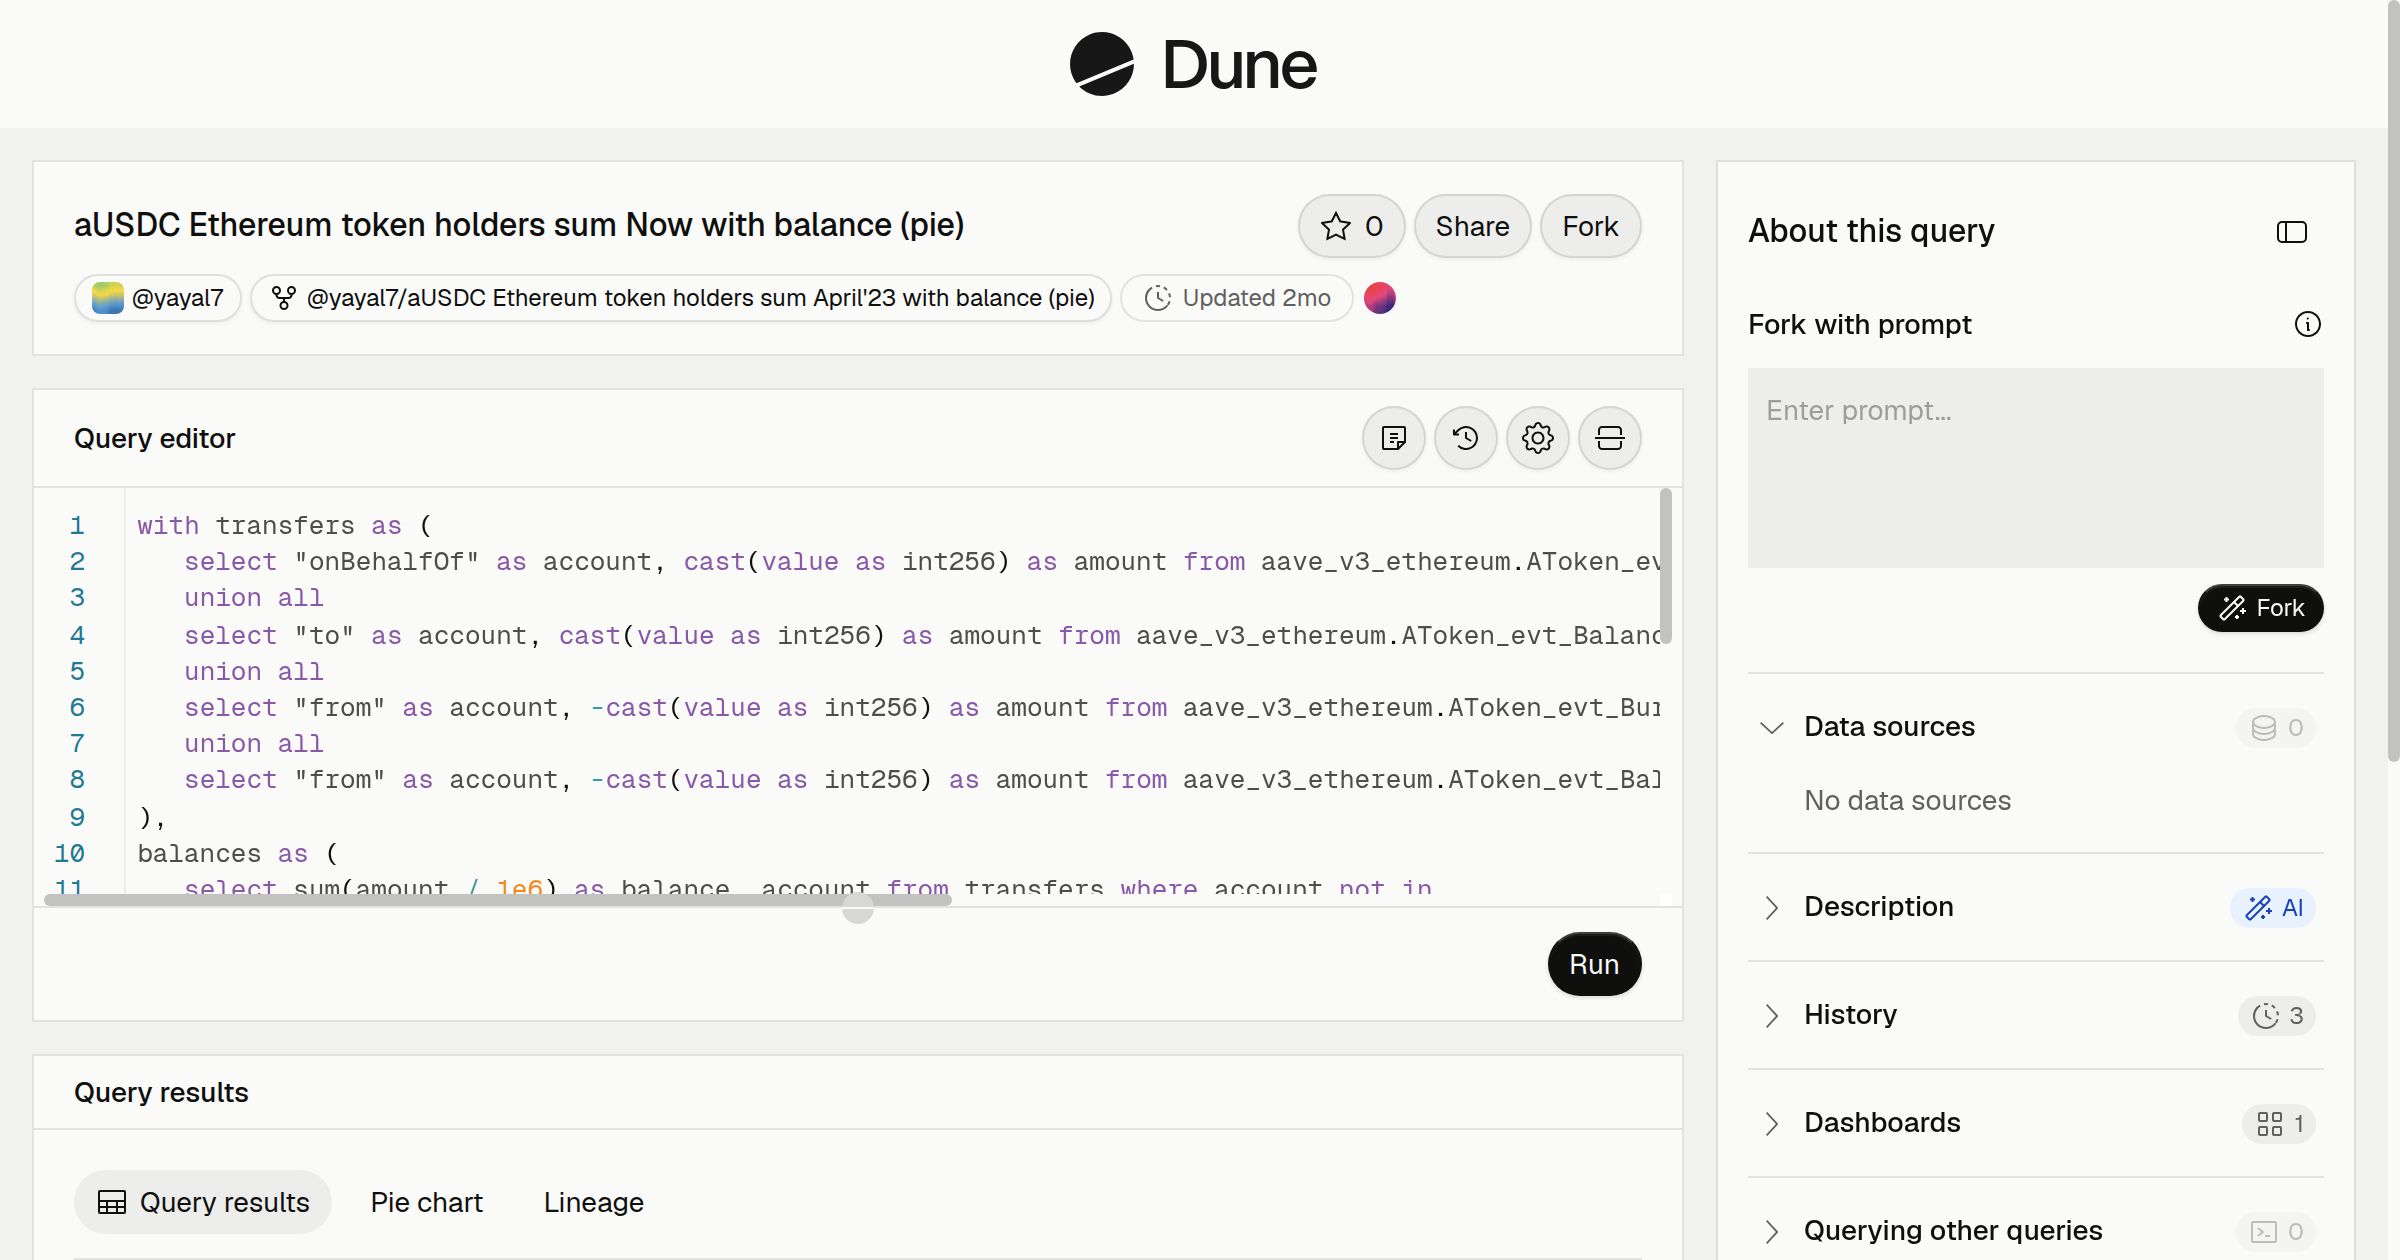This screenshot has height=1260, width=2400.
Task: Fork this query with top Fork button
Action: [1590, 226]
